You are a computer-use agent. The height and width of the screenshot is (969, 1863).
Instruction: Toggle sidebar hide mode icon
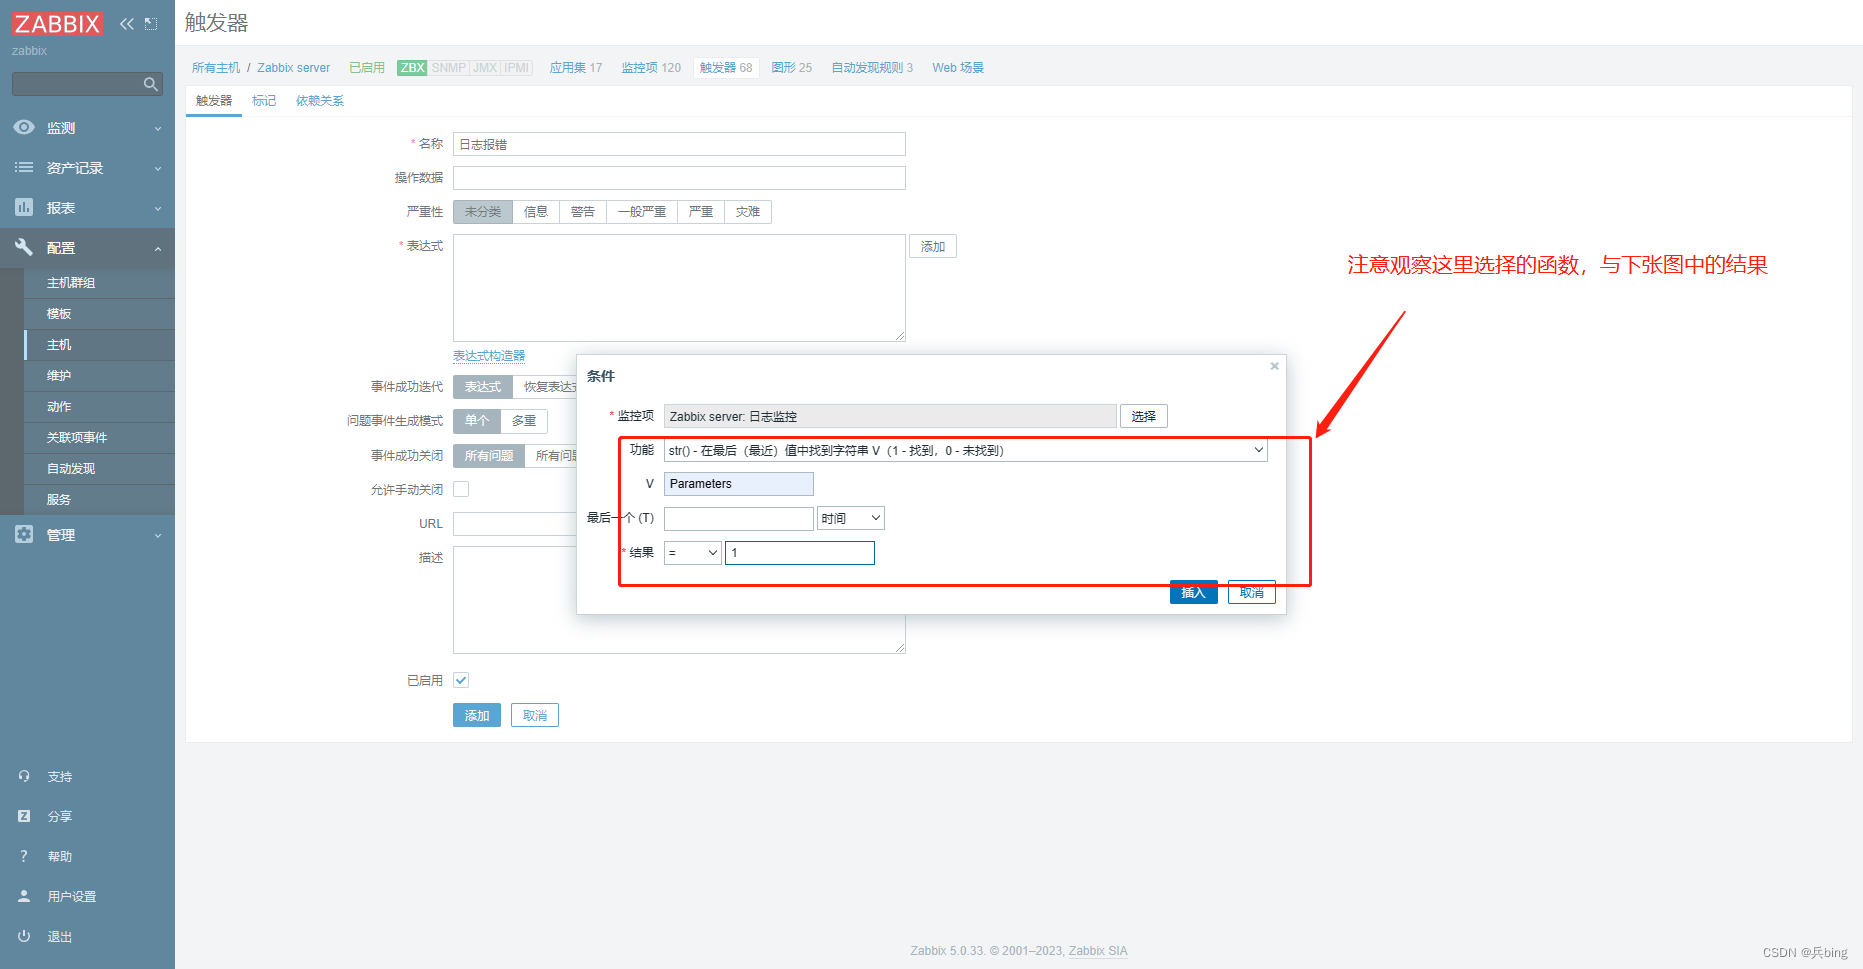click(151, 24)
